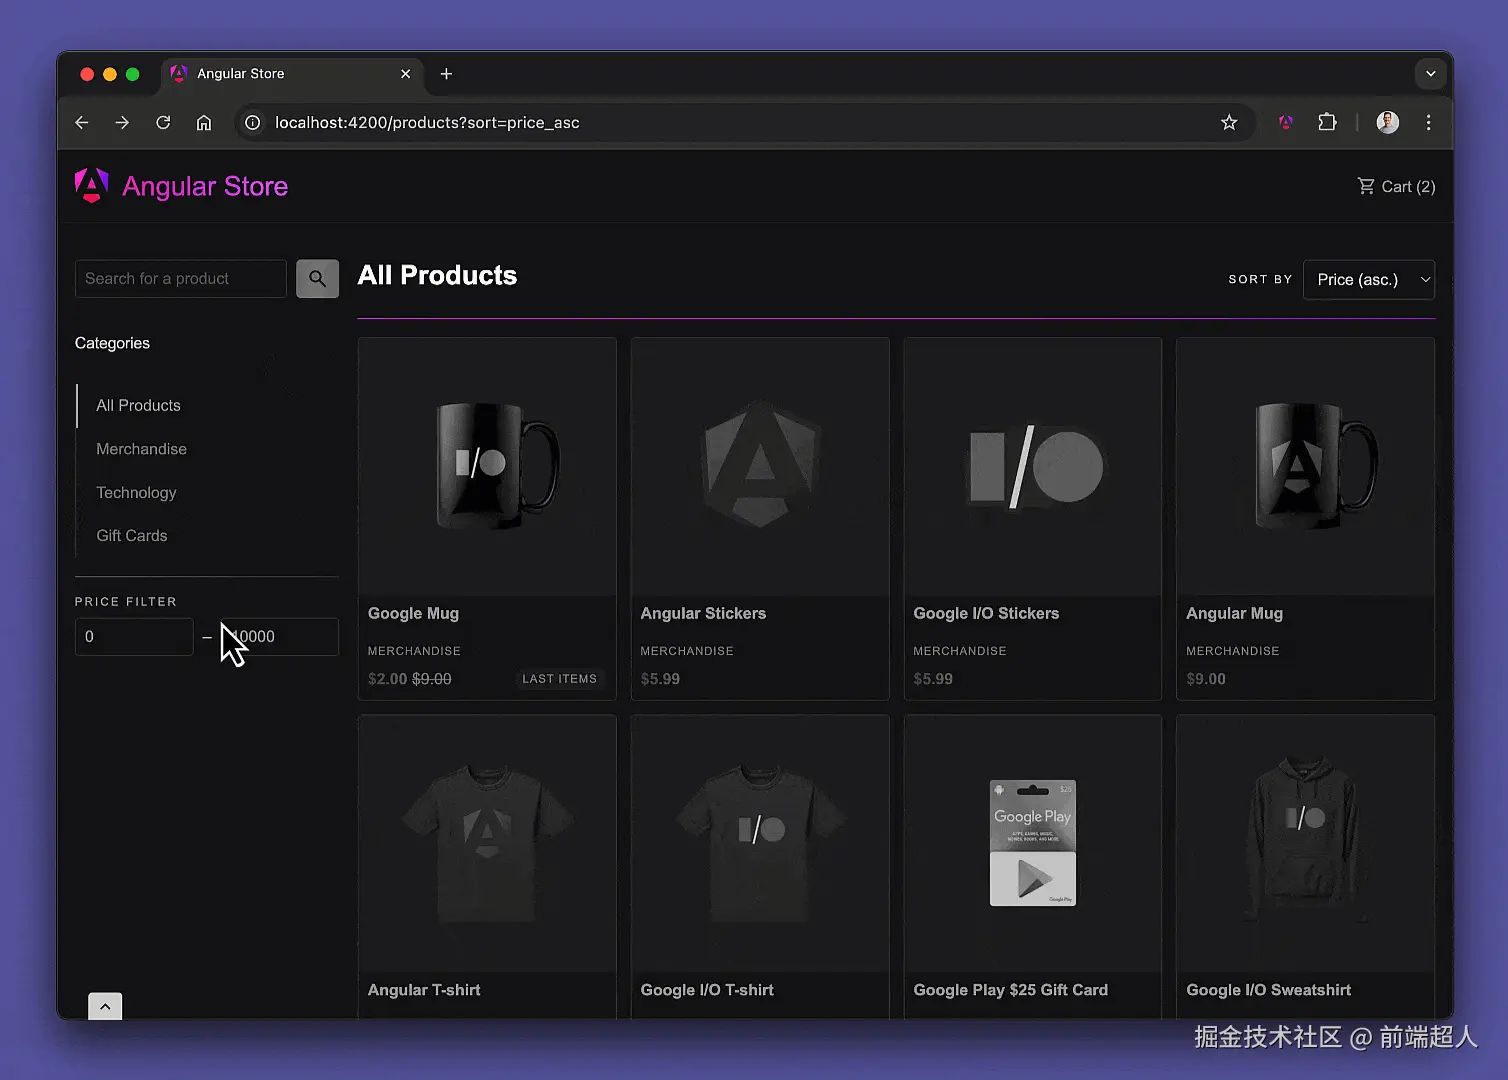Click the Google Play gift card image
This screenshot has width=1508, height=1080.
pos(1033,843)
